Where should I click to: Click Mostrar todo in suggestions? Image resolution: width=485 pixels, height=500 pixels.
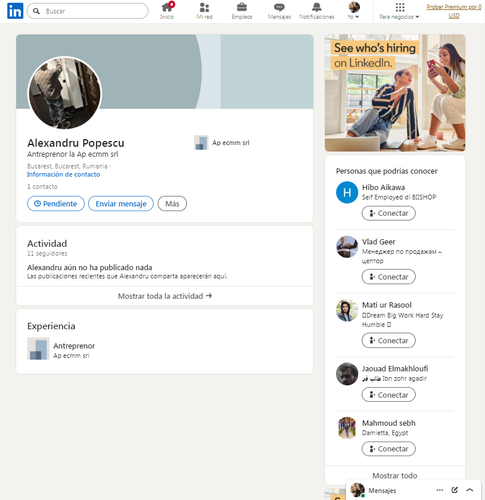coord(395,476)
